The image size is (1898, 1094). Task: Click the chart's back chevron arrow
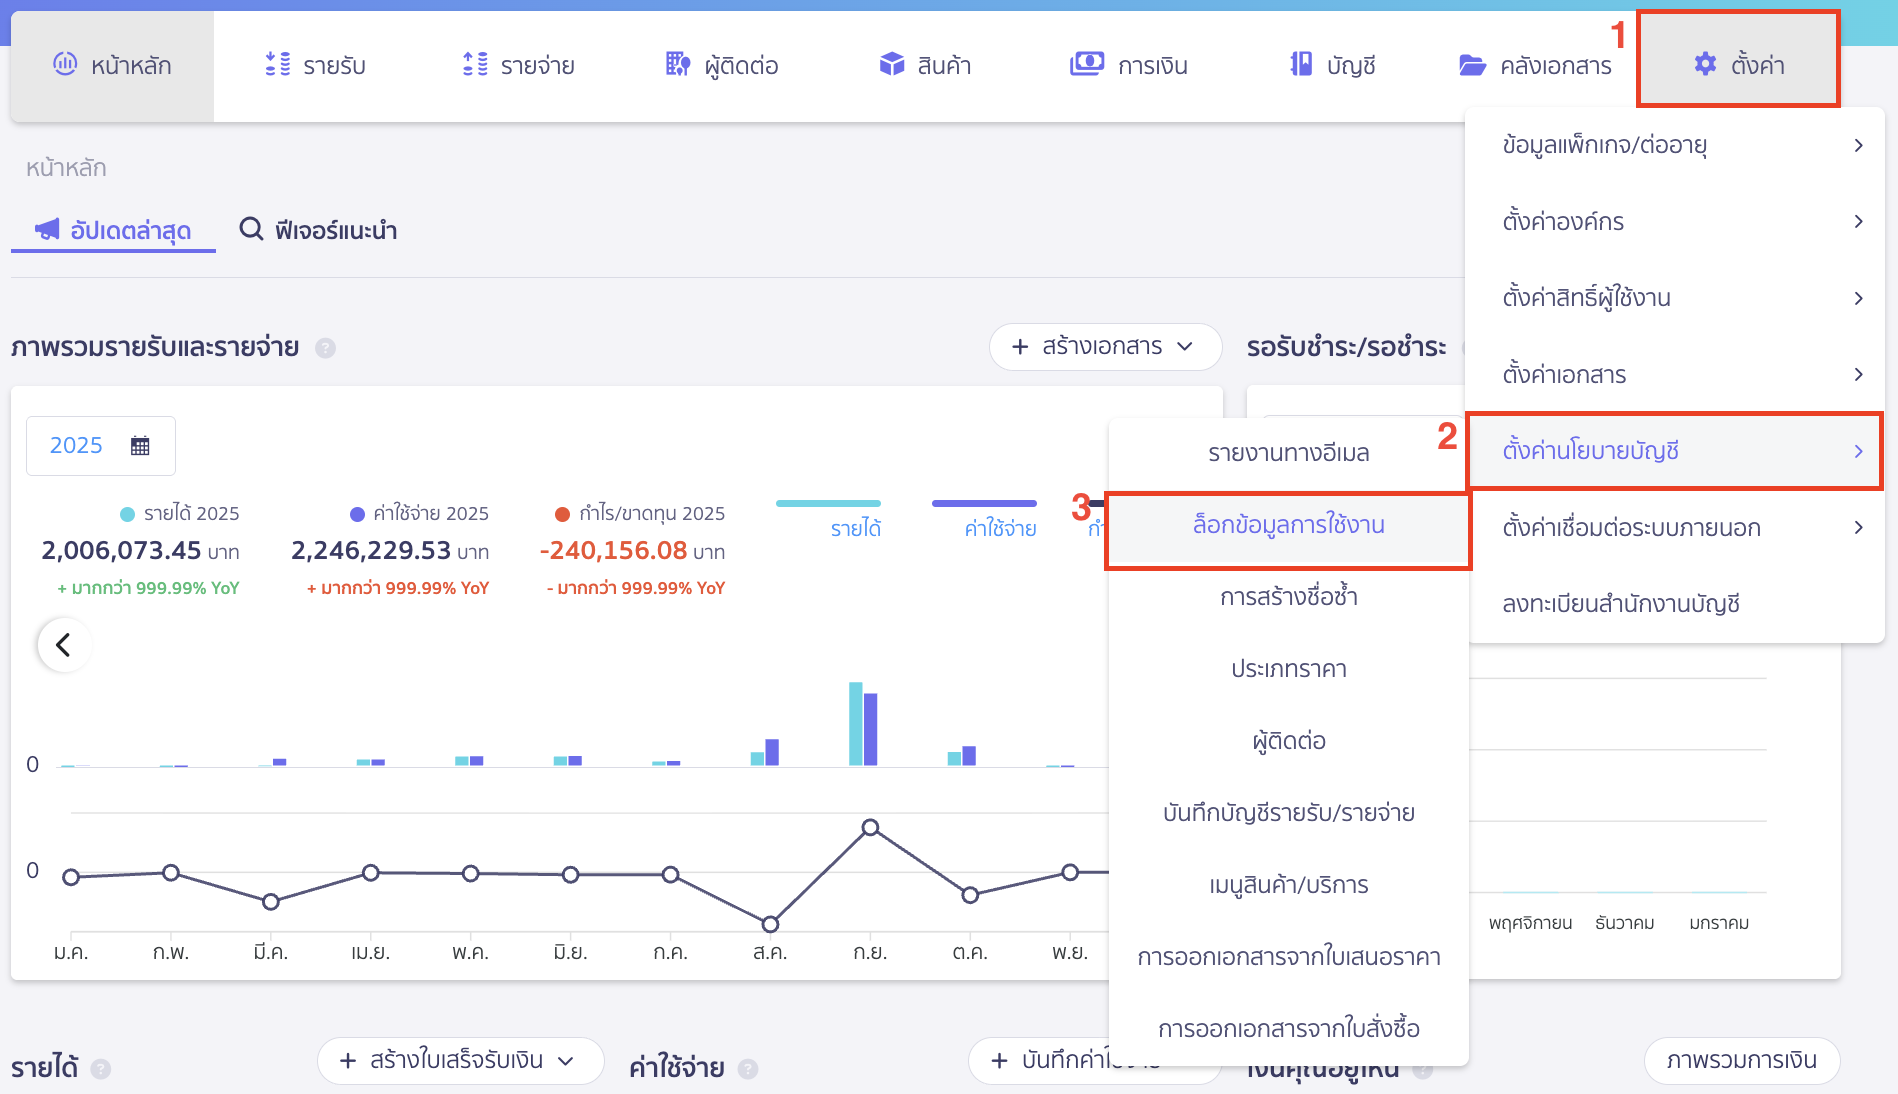[x=64, y=645]
